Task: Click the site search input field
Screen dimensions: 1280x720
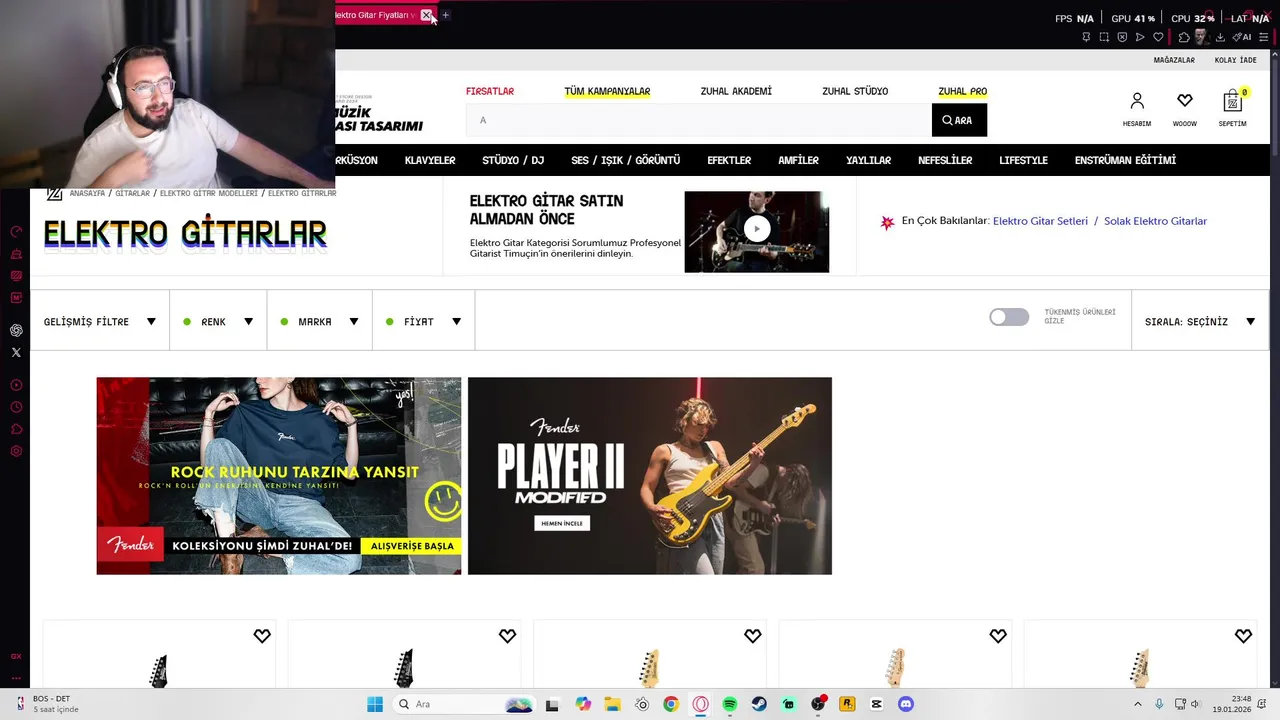Action: click(x=698, y=120)
